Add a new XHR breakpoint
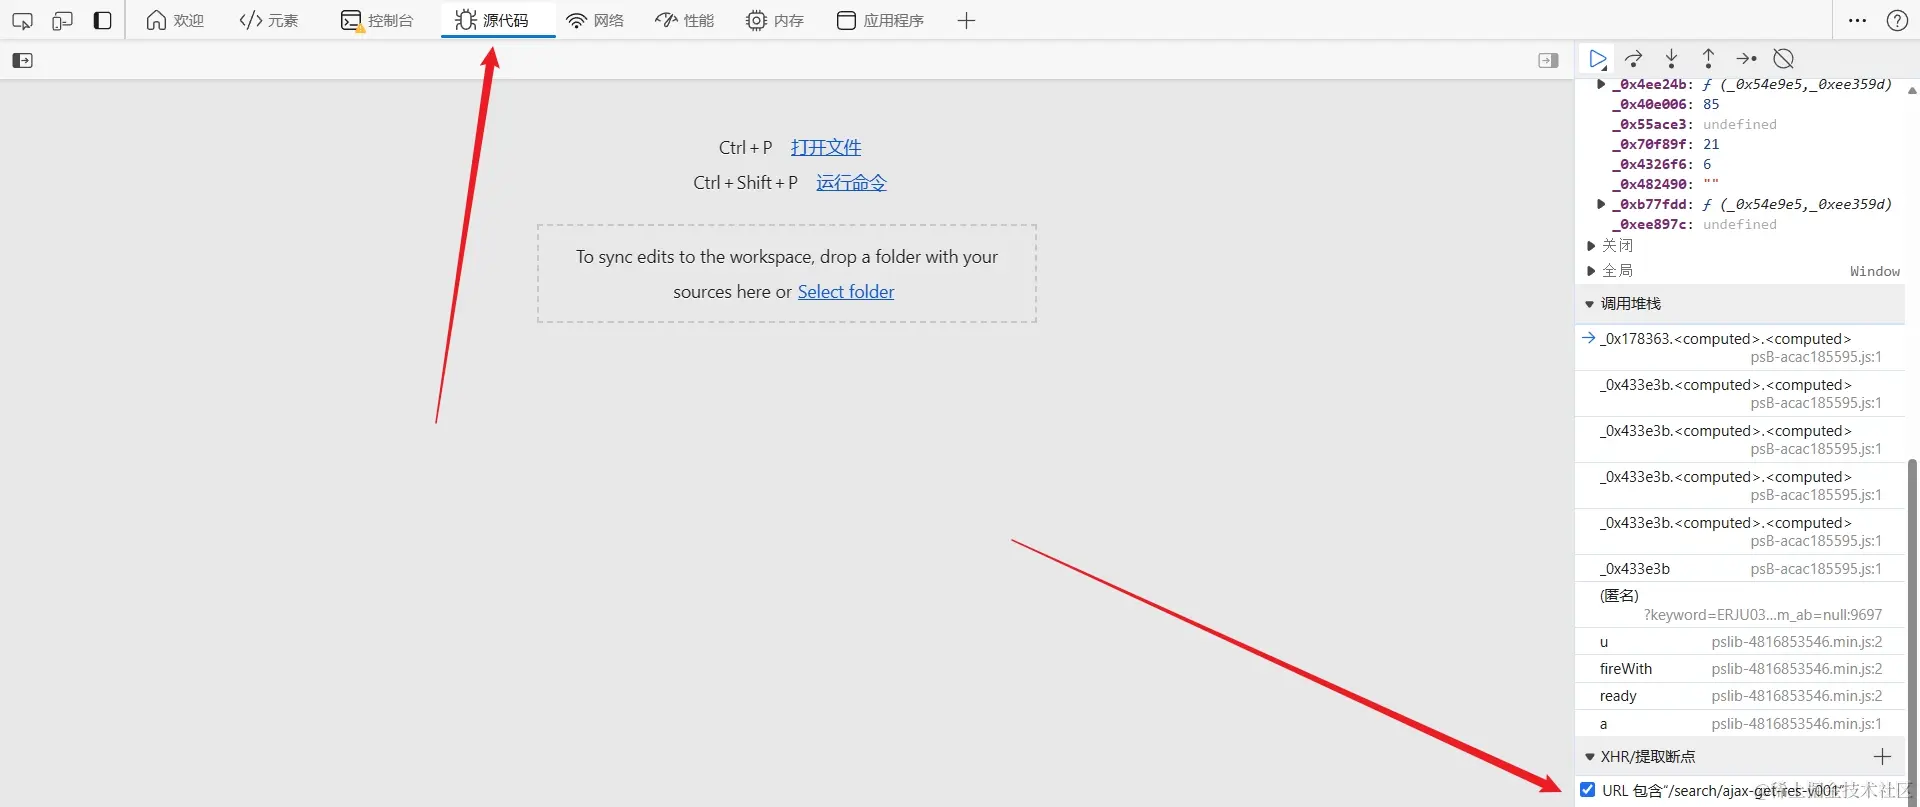Viewport: 1920px width, 807px height. 1882,757
